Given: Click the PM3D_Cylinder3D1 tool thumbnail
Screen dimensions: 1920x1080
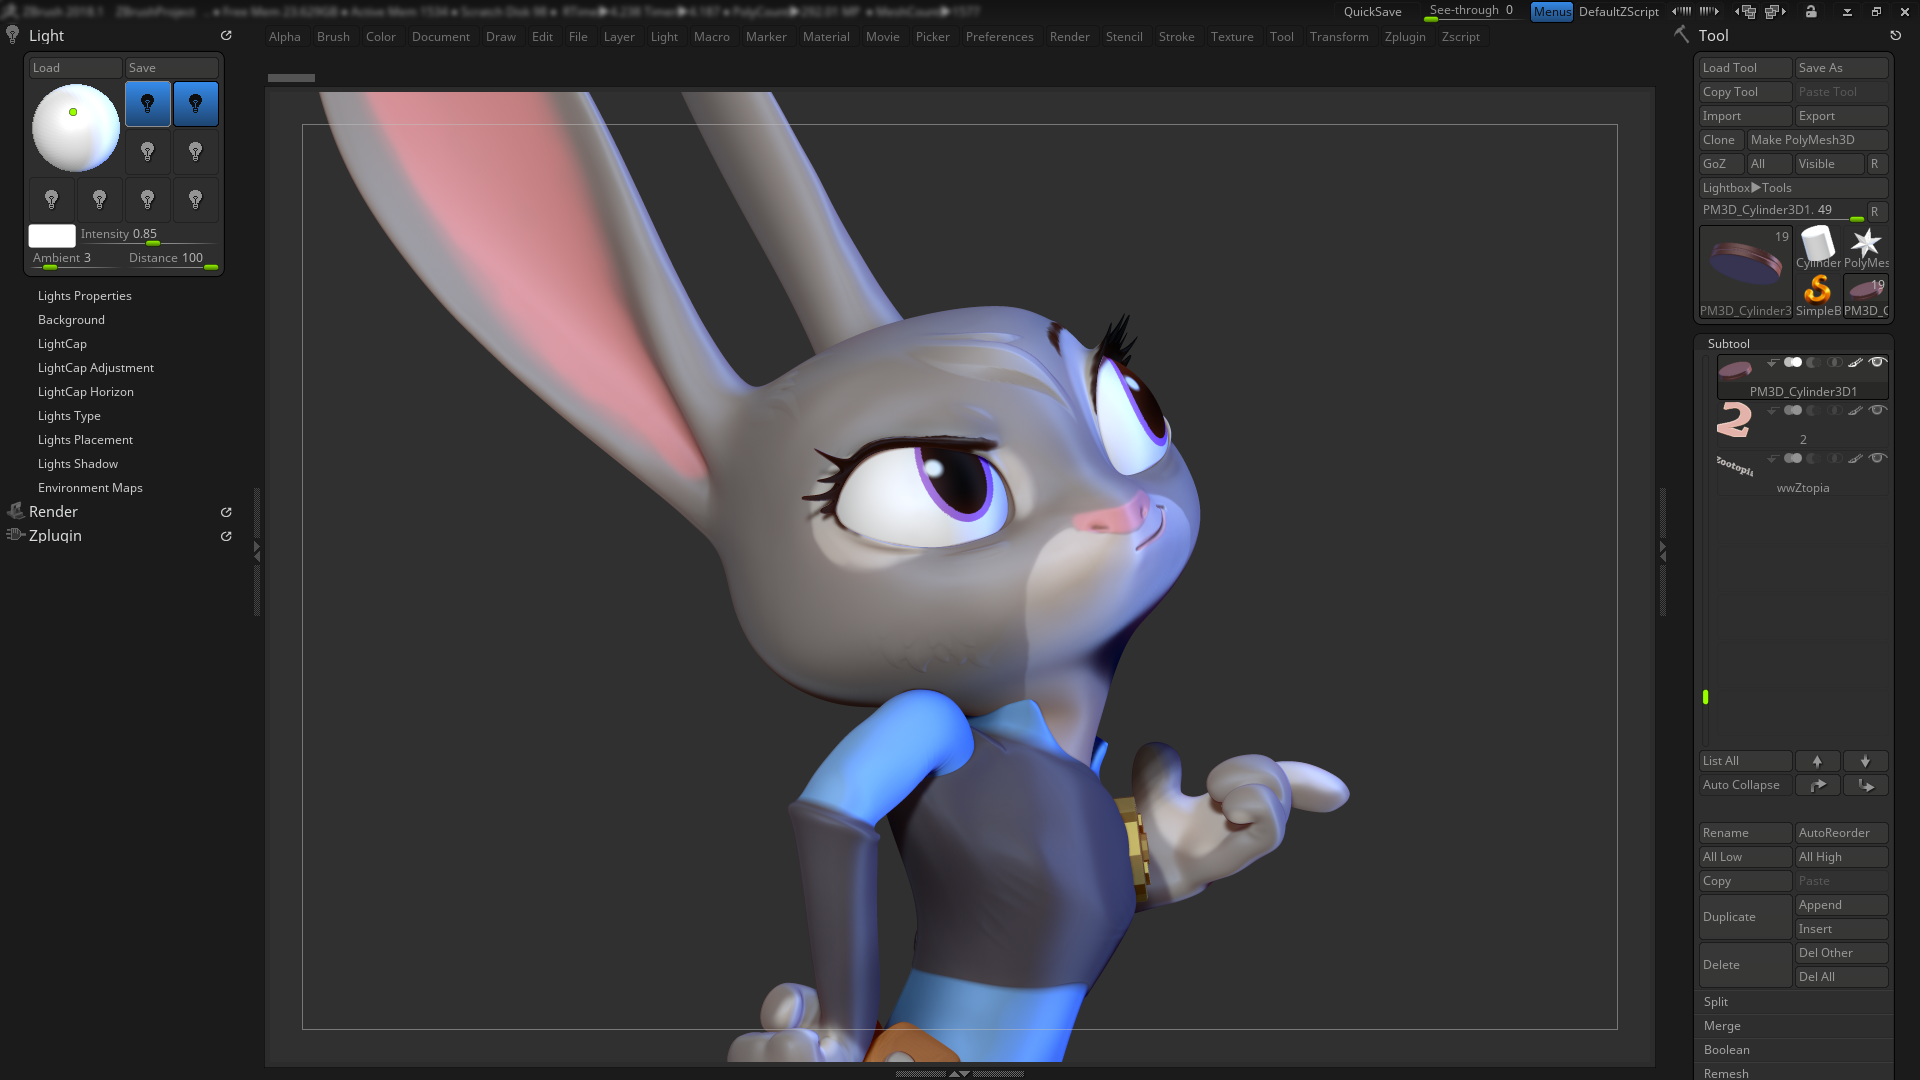Looking at the screenshot, I should [x=1746, y=263].
